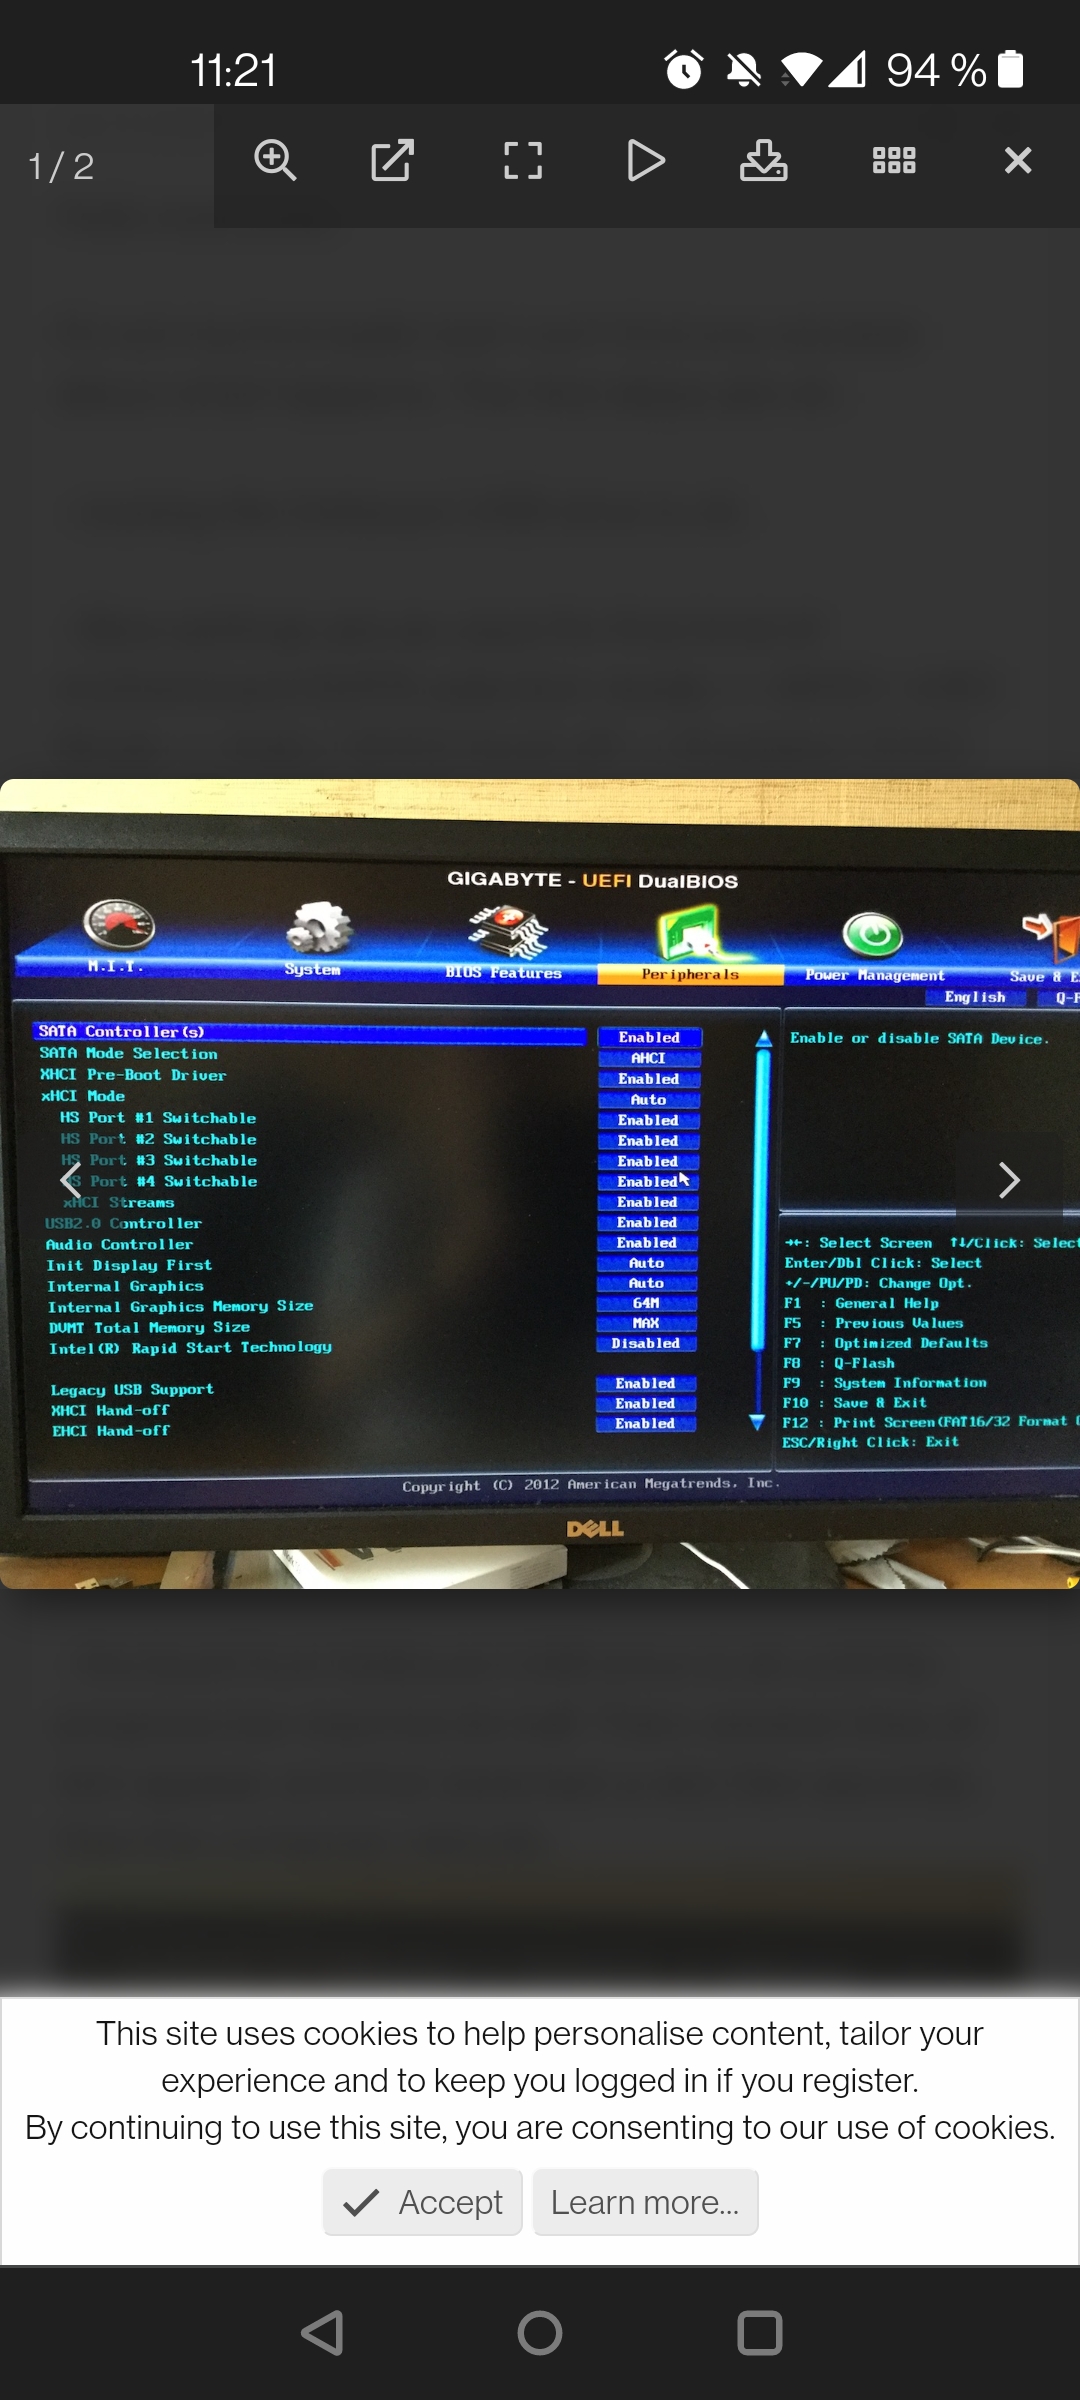Click the M.I.T. gauge tab in photo
This screenshot has width=1080, height=2400.
(x=117, y=935)
